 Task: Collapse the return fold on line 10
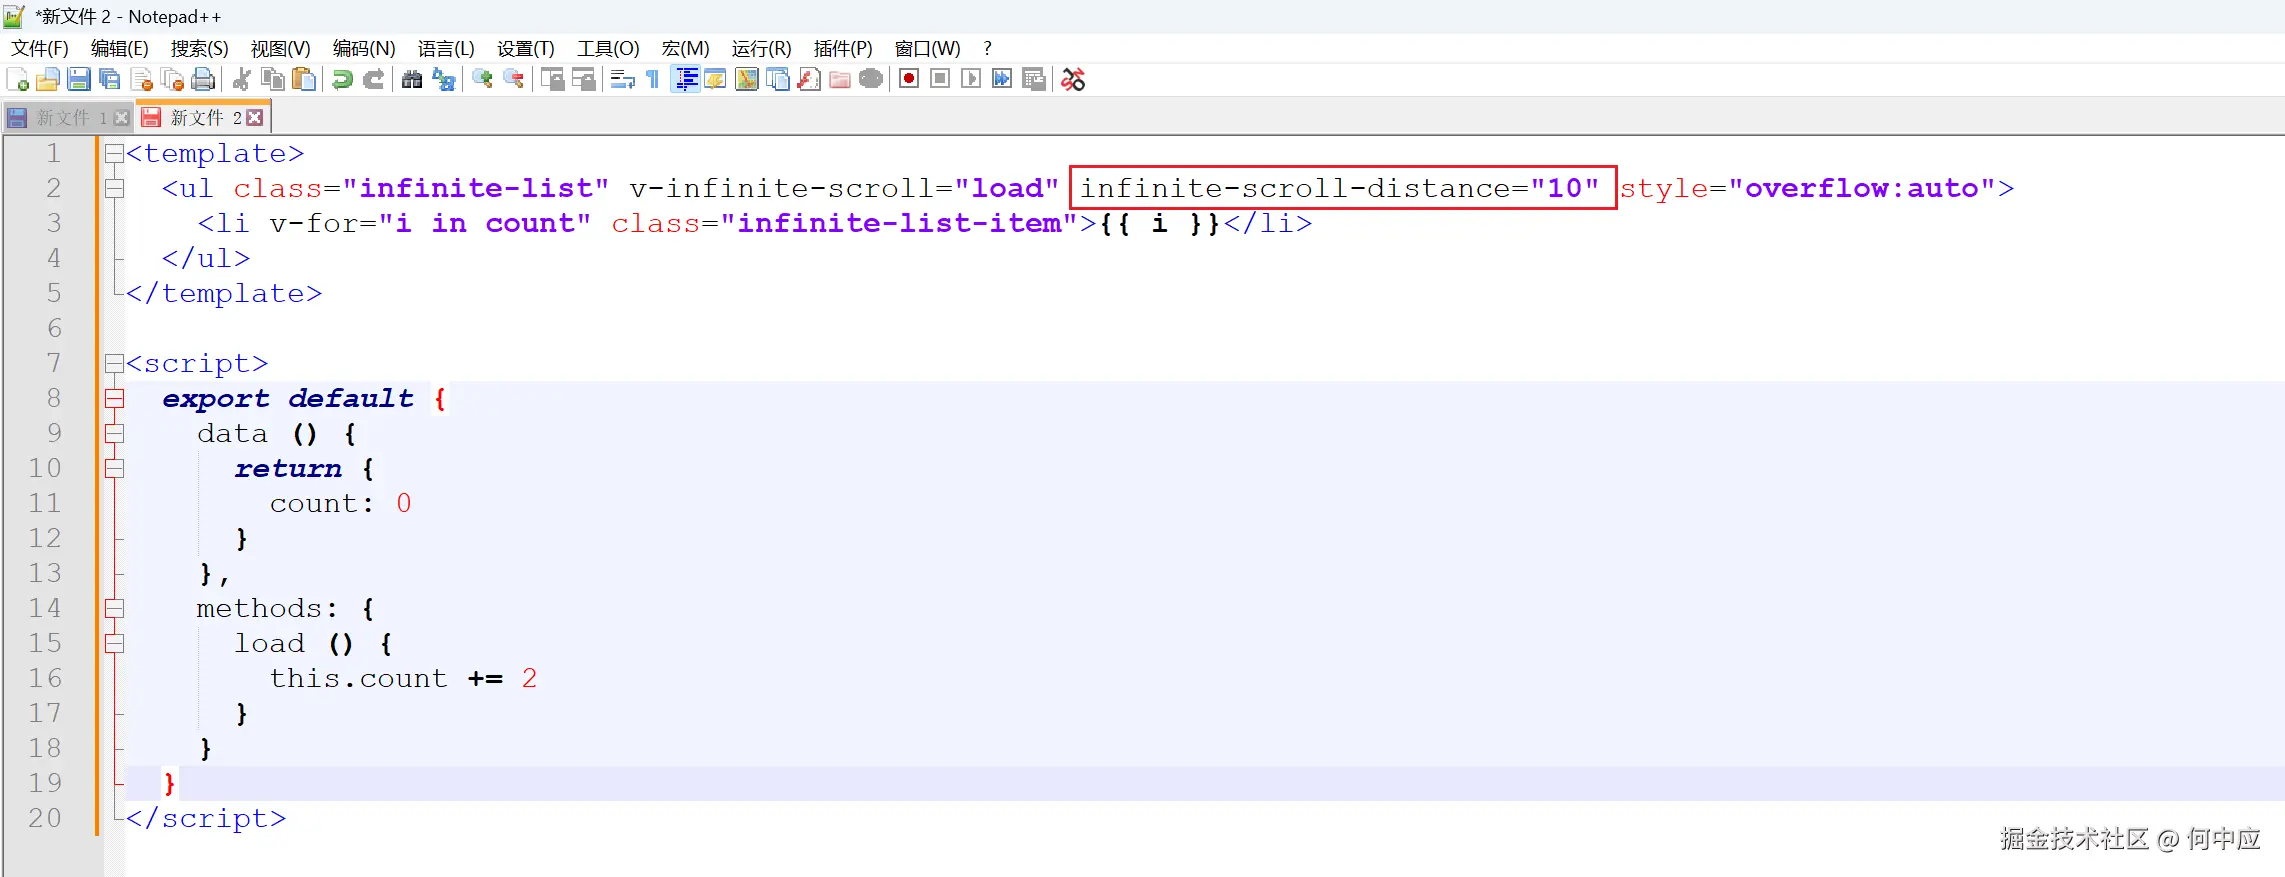point(115,469)
